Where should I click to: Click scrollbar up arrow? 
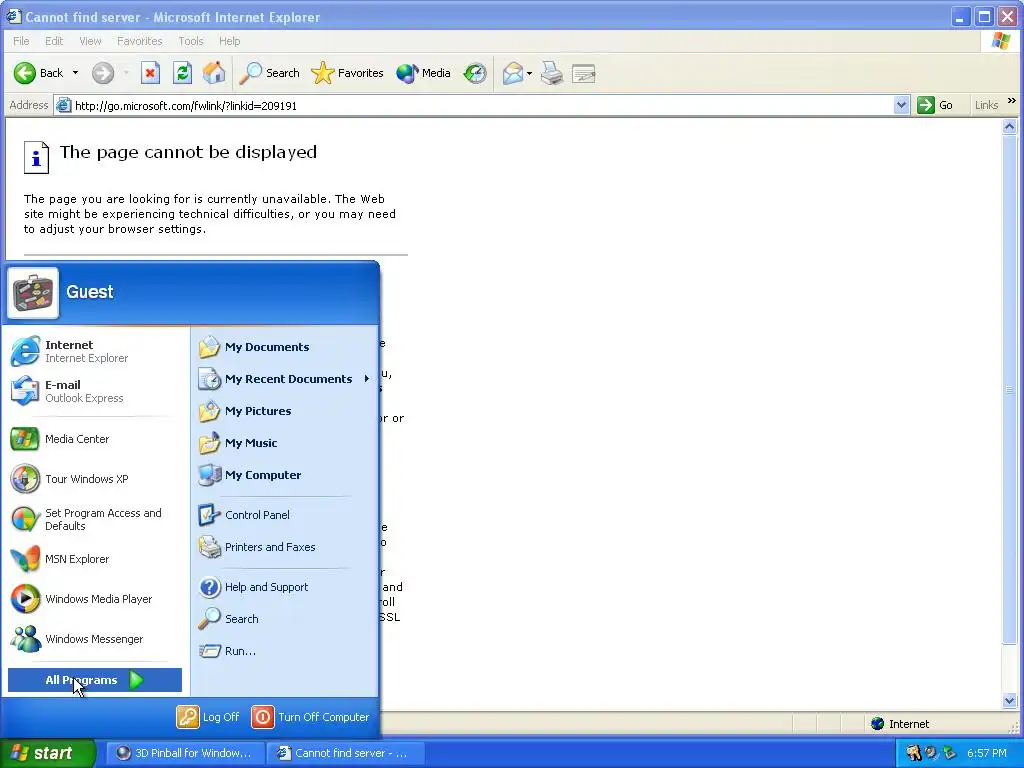point(1010,127)
